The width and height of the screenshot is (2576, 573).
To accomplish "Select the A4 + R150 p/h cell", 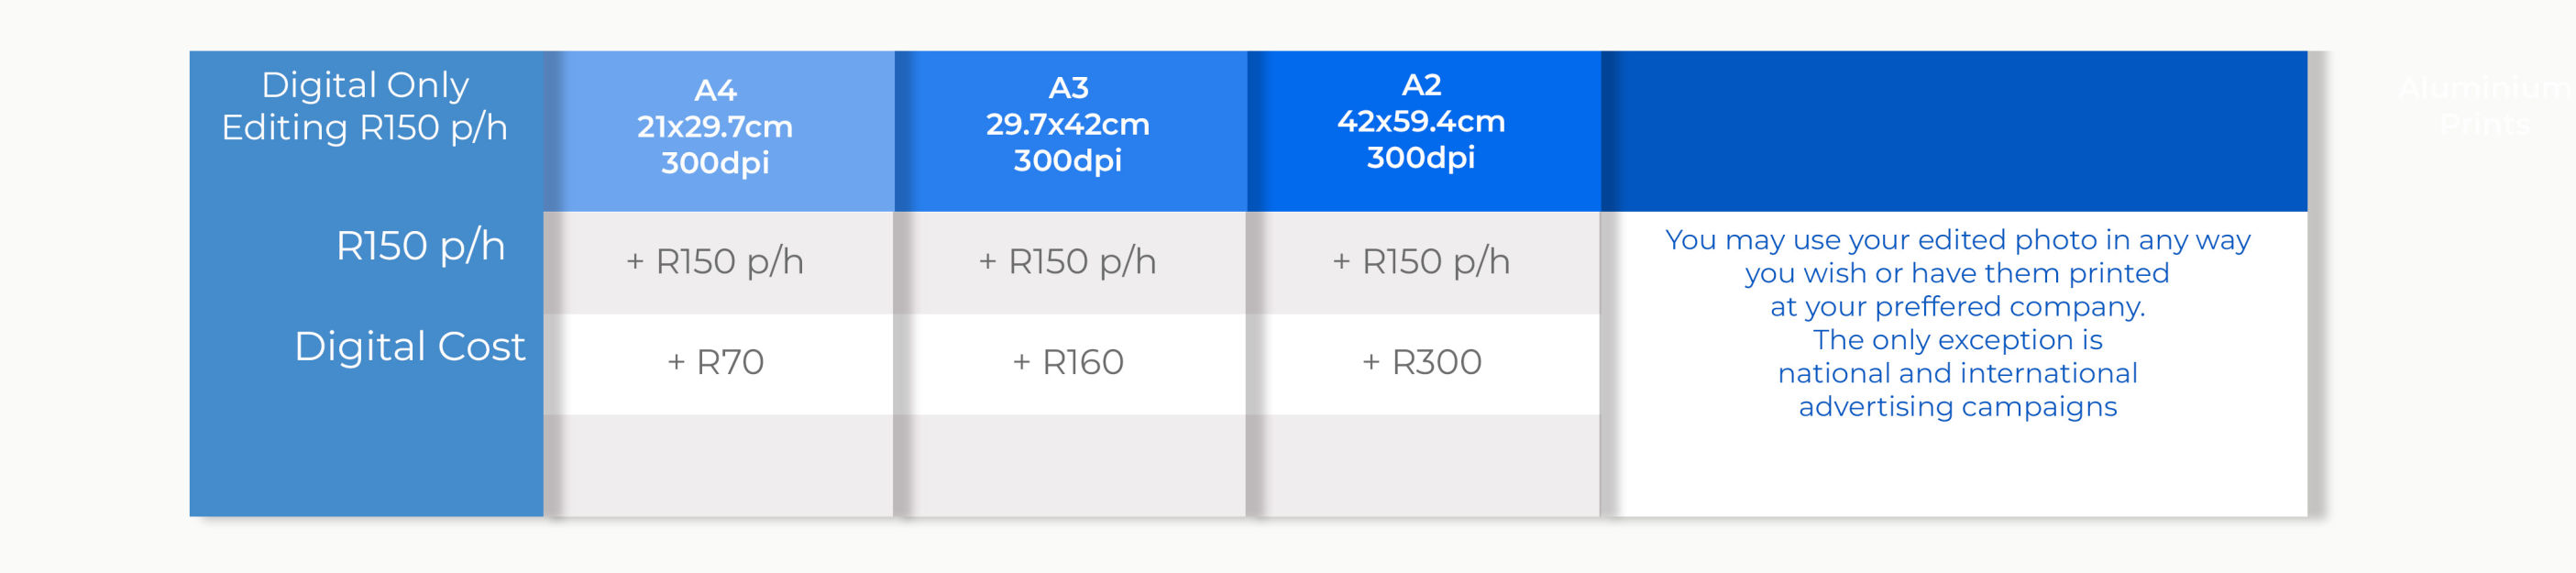I will pos(715,262).
